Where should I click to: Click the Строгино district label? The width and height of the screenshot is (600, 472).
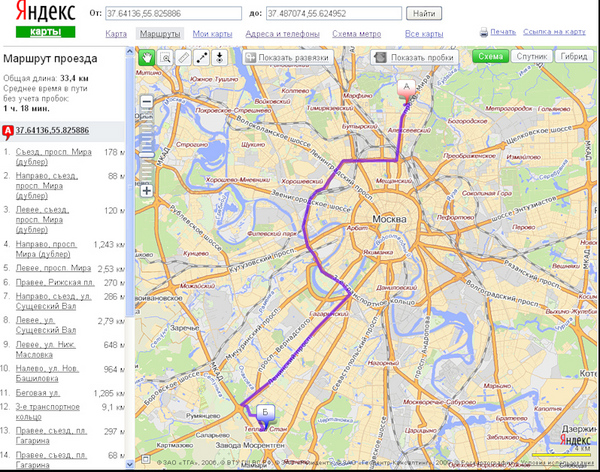[192, 145]
